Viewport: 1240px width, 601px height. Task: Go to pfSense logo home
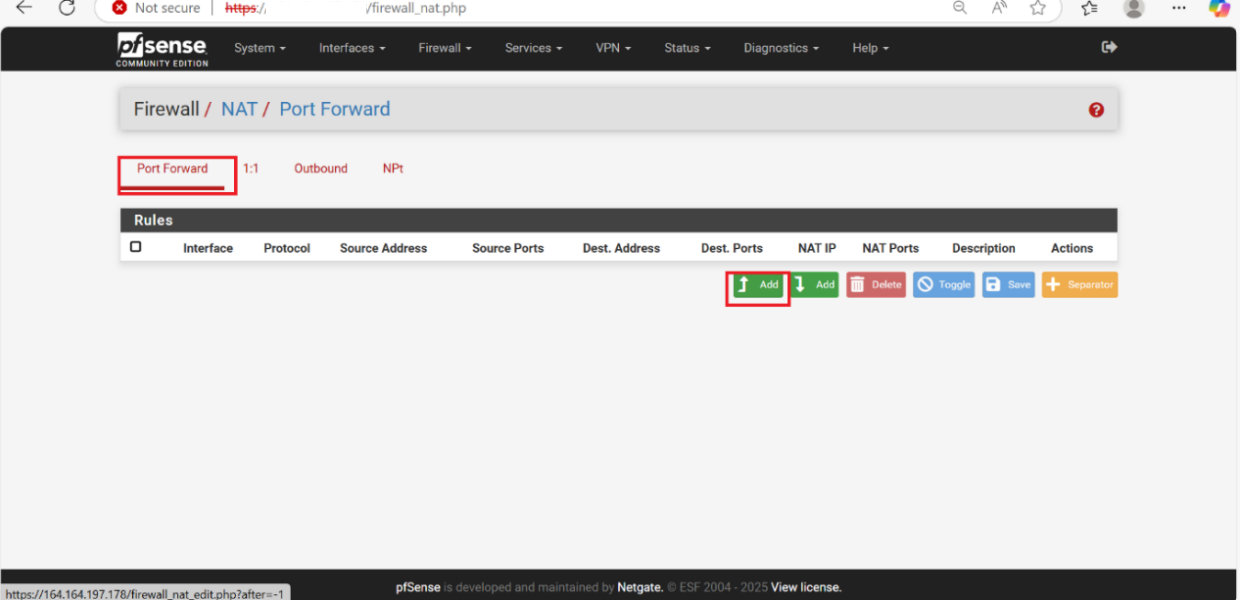tap(162, 48)
